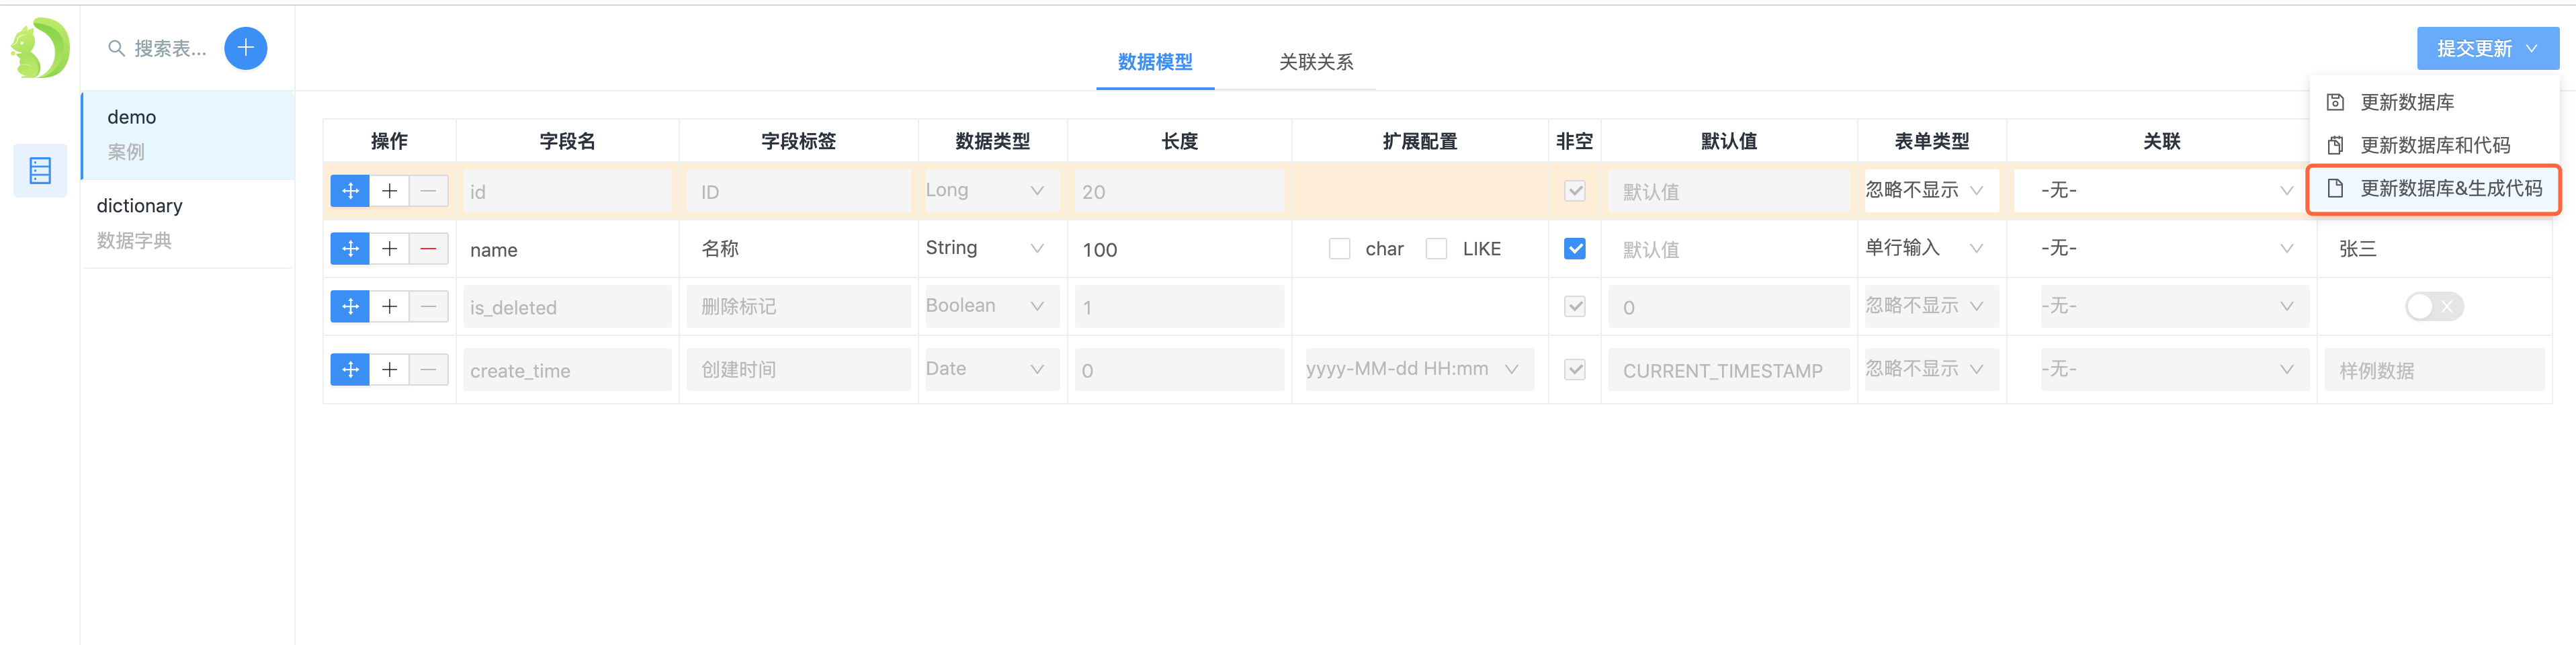Uncheck the 非空 checkbox for name
The width and height of the screenshot is (2576, 645).
coord(1575,249)
